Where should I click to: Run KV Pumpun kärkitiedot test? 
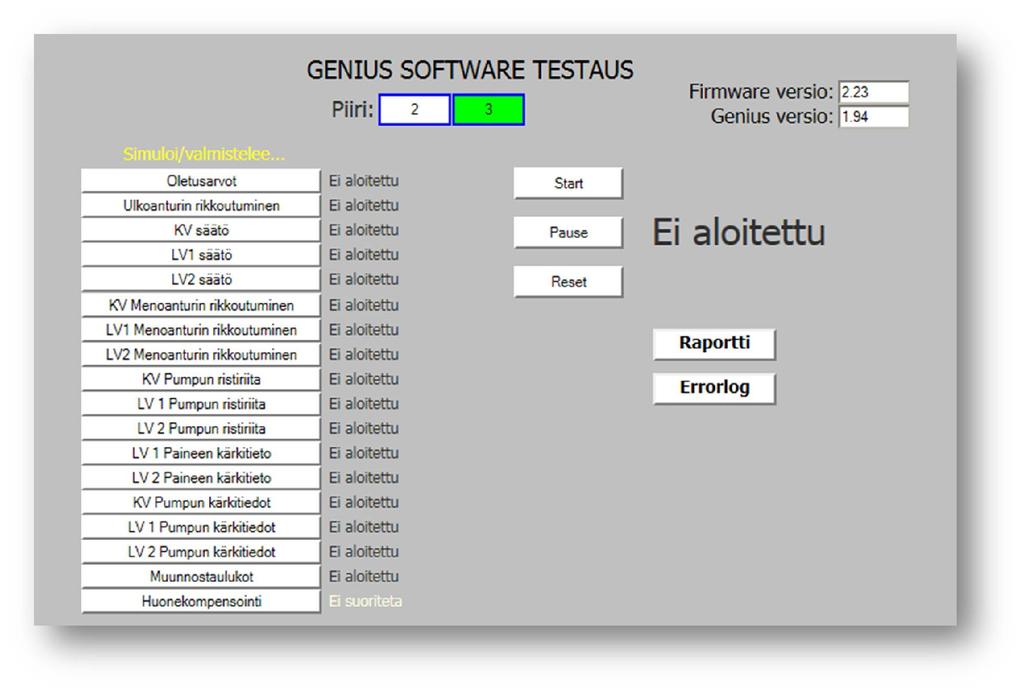pyautogui.click(x=201, y=503)
